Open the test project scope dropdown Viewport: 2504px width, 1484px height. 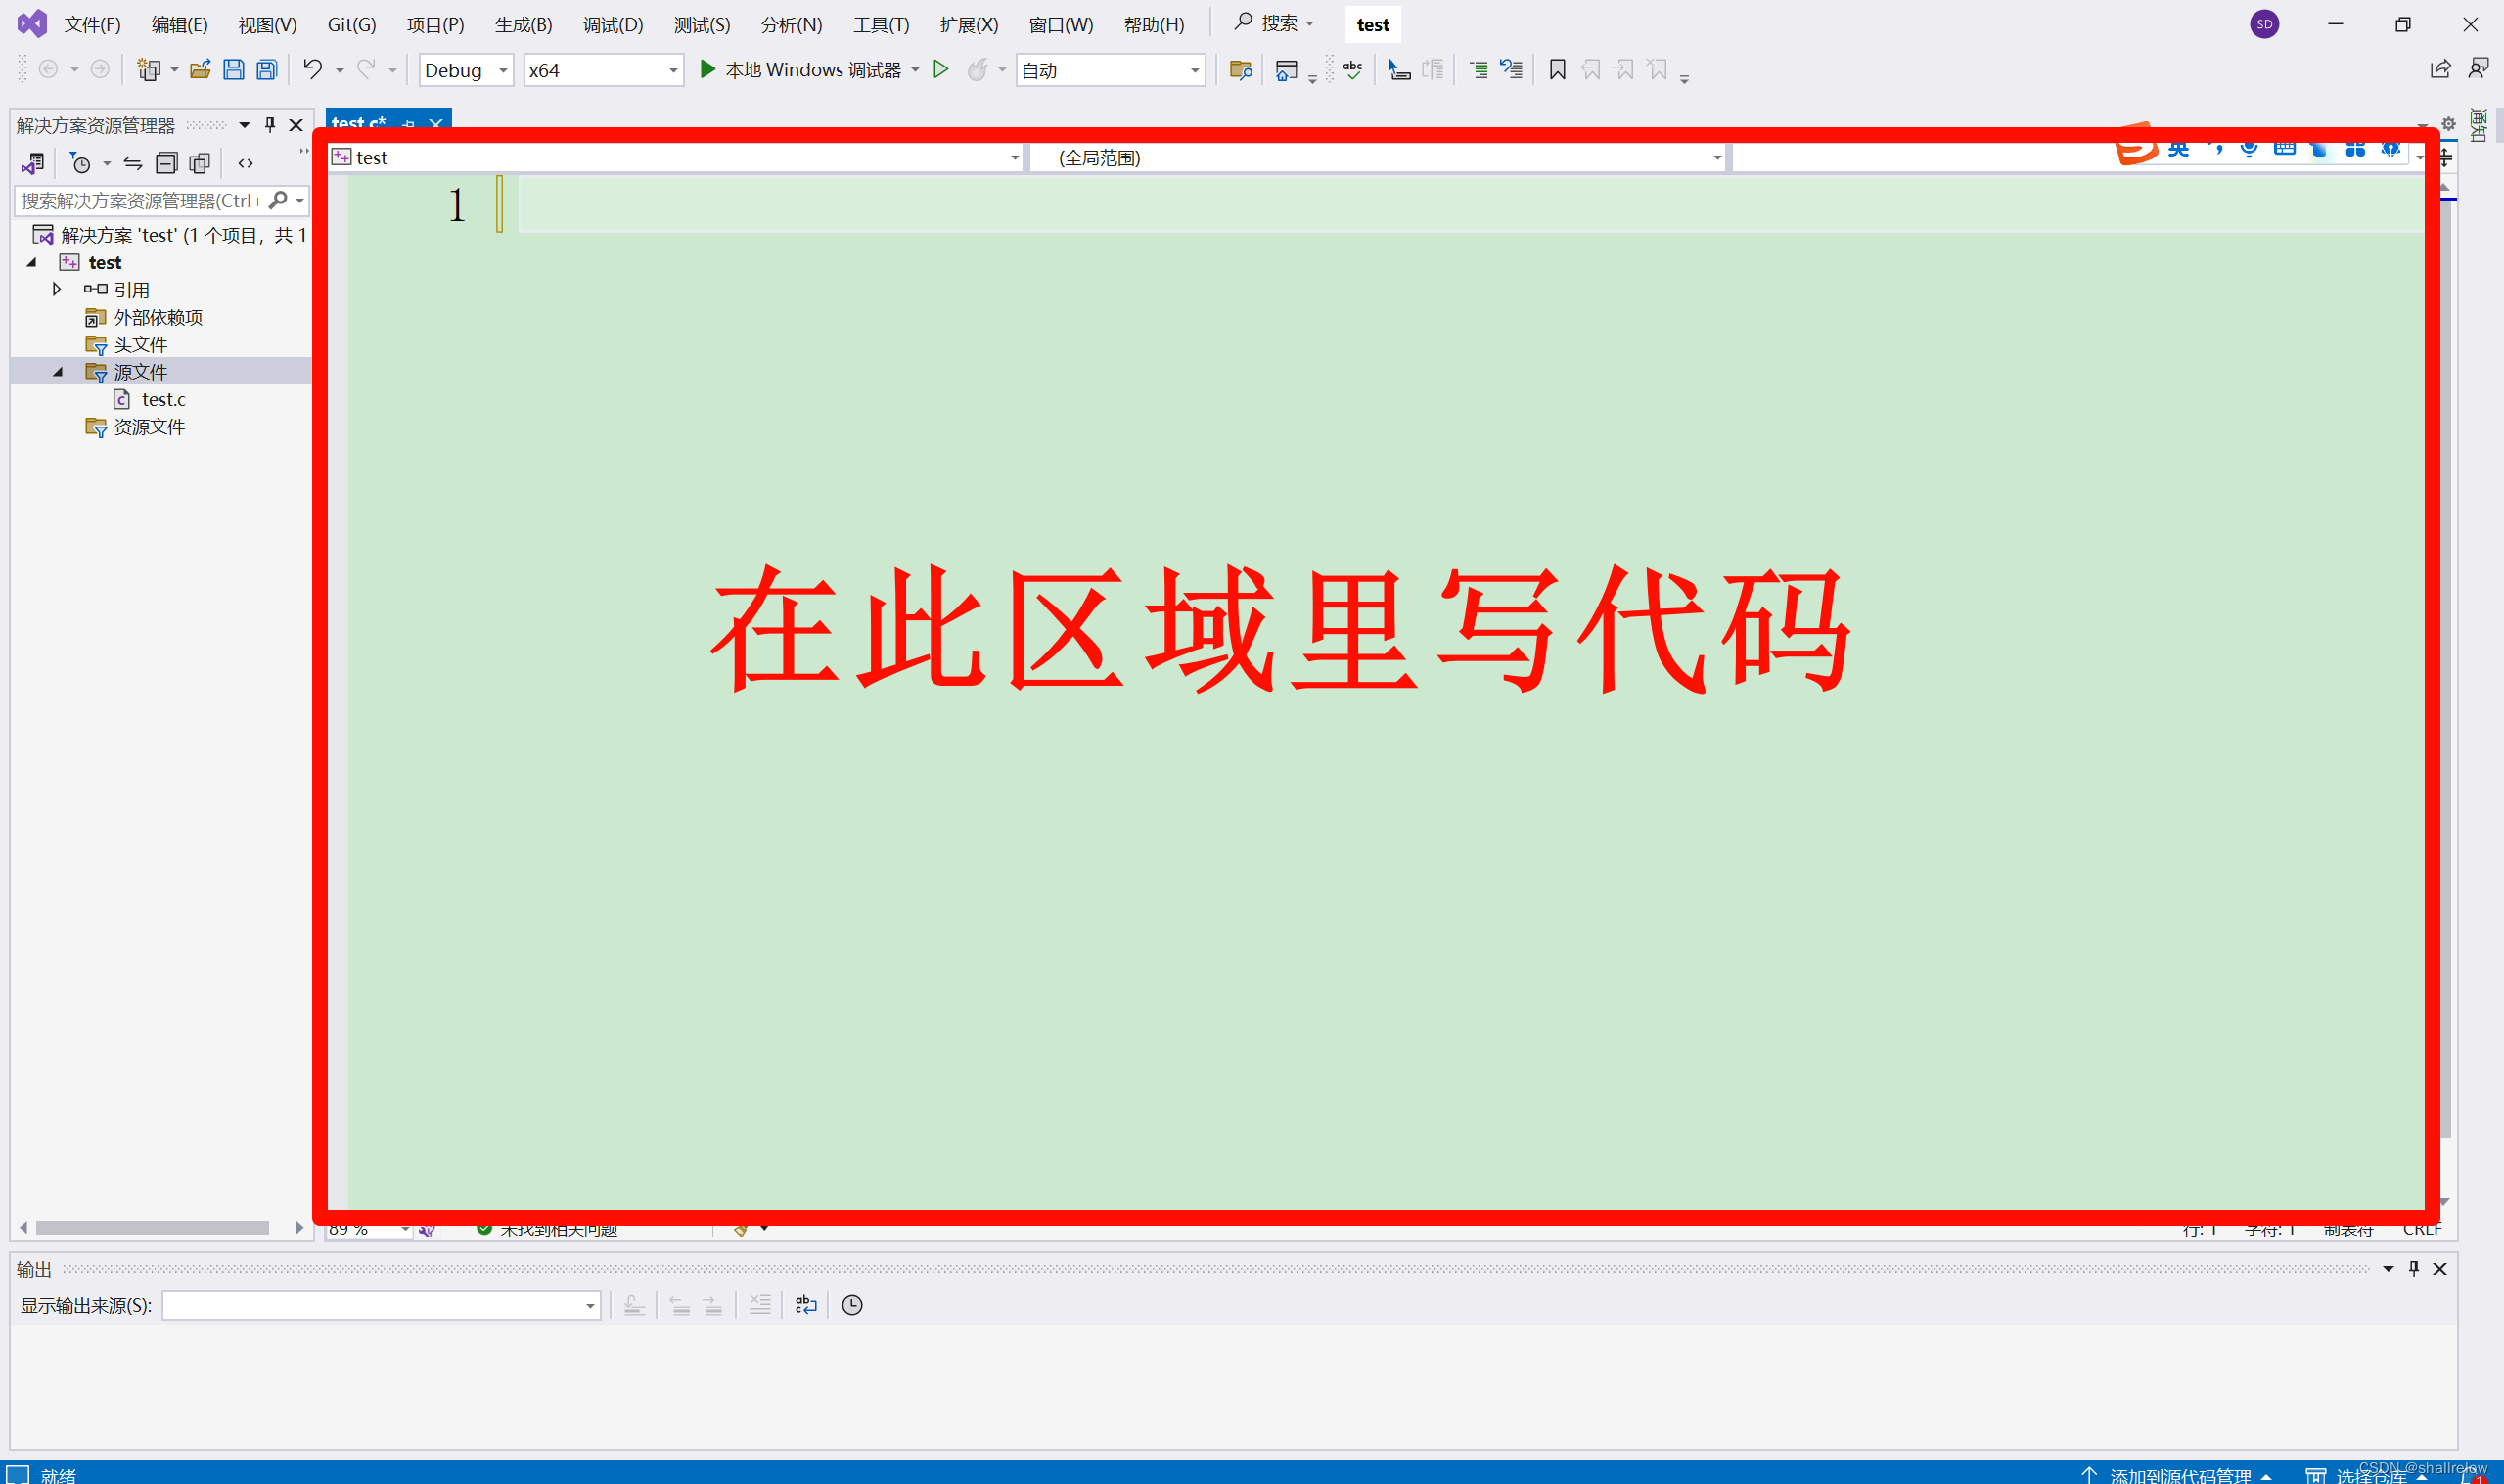(675, 157)
